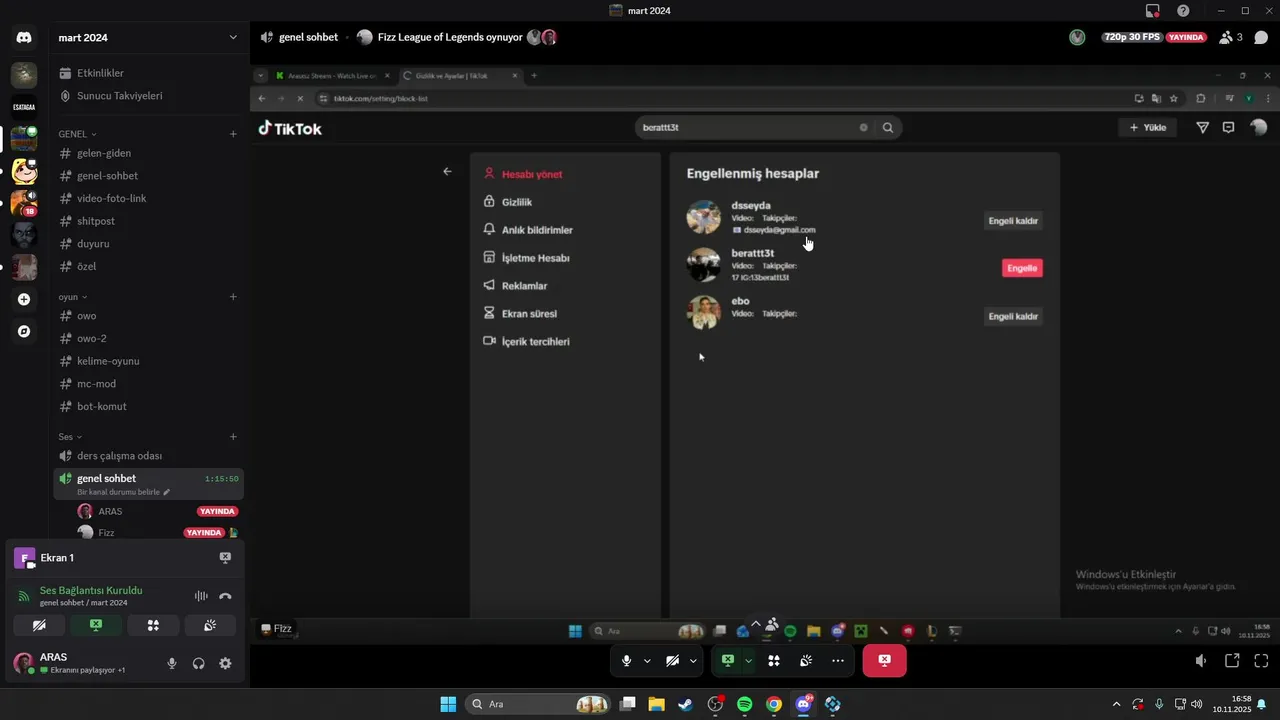
Task: Toggle green screen share button in the control bar
Action: (728, 661)
